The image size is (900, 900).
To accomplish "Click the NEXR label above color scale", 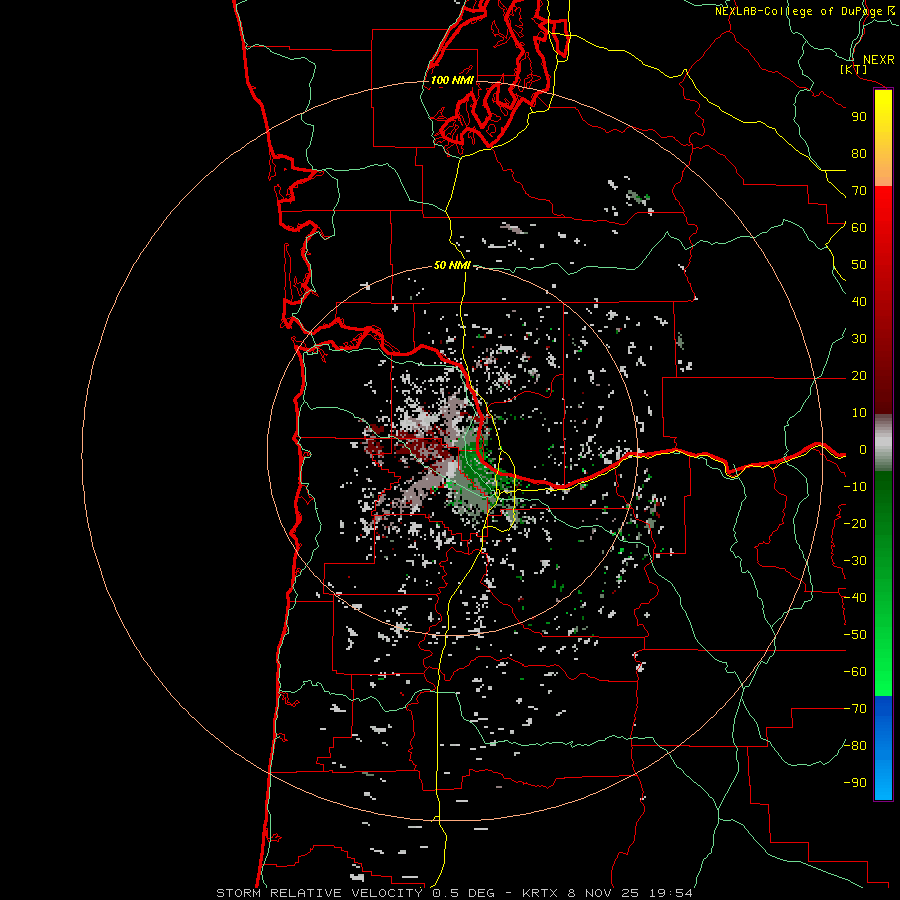I will [x=878, y=60].
